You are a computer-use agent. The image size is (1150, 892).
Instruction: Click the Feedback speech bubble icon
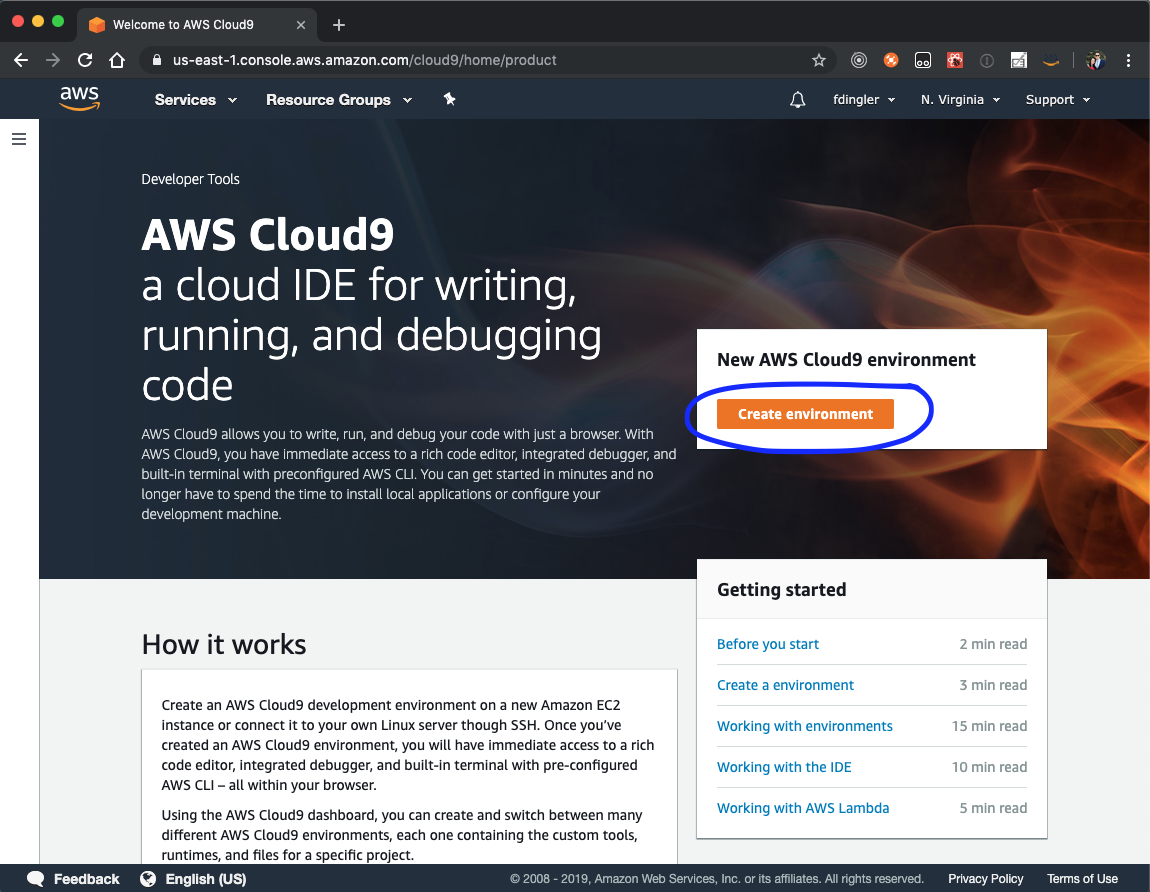coord(36,879)
